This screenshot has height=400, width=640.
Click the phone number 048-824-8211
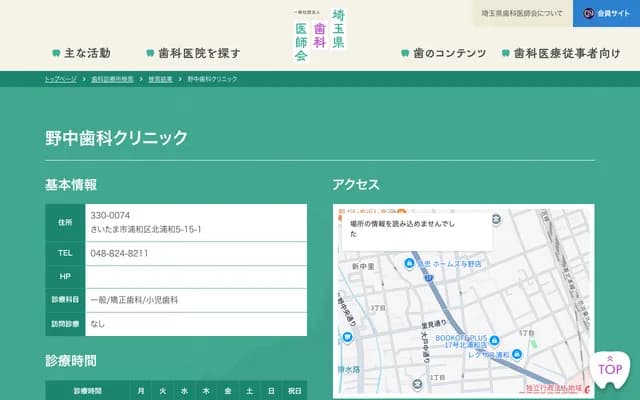(x=119, y=253)
